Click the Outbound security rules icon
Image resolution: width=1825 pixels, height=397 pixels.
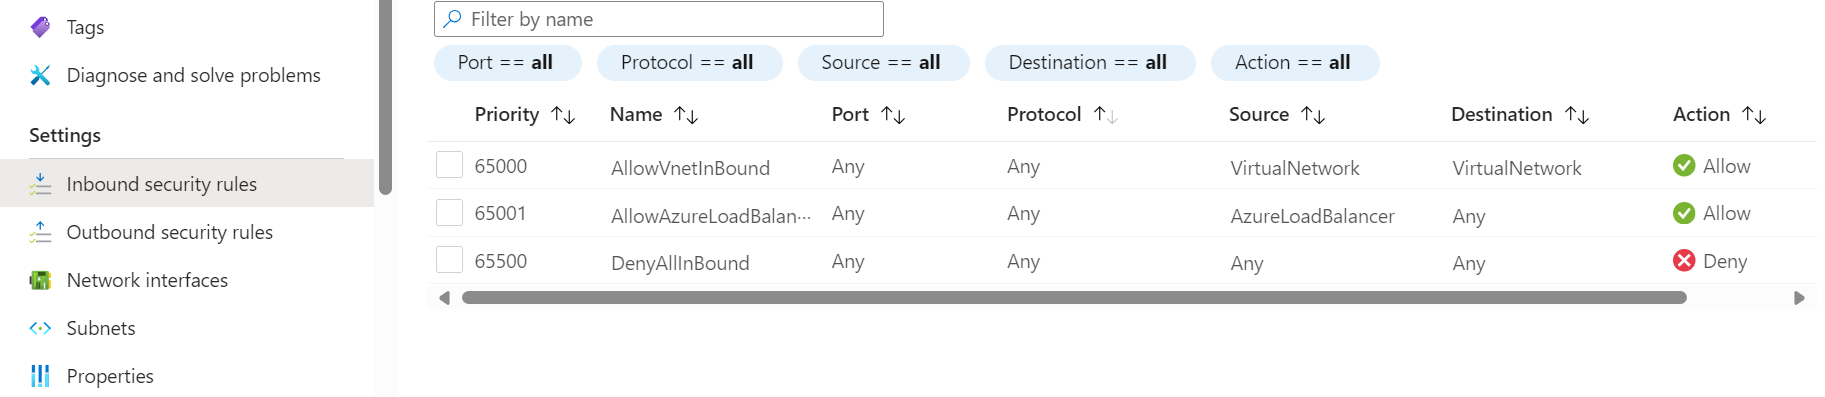(40, 232)
